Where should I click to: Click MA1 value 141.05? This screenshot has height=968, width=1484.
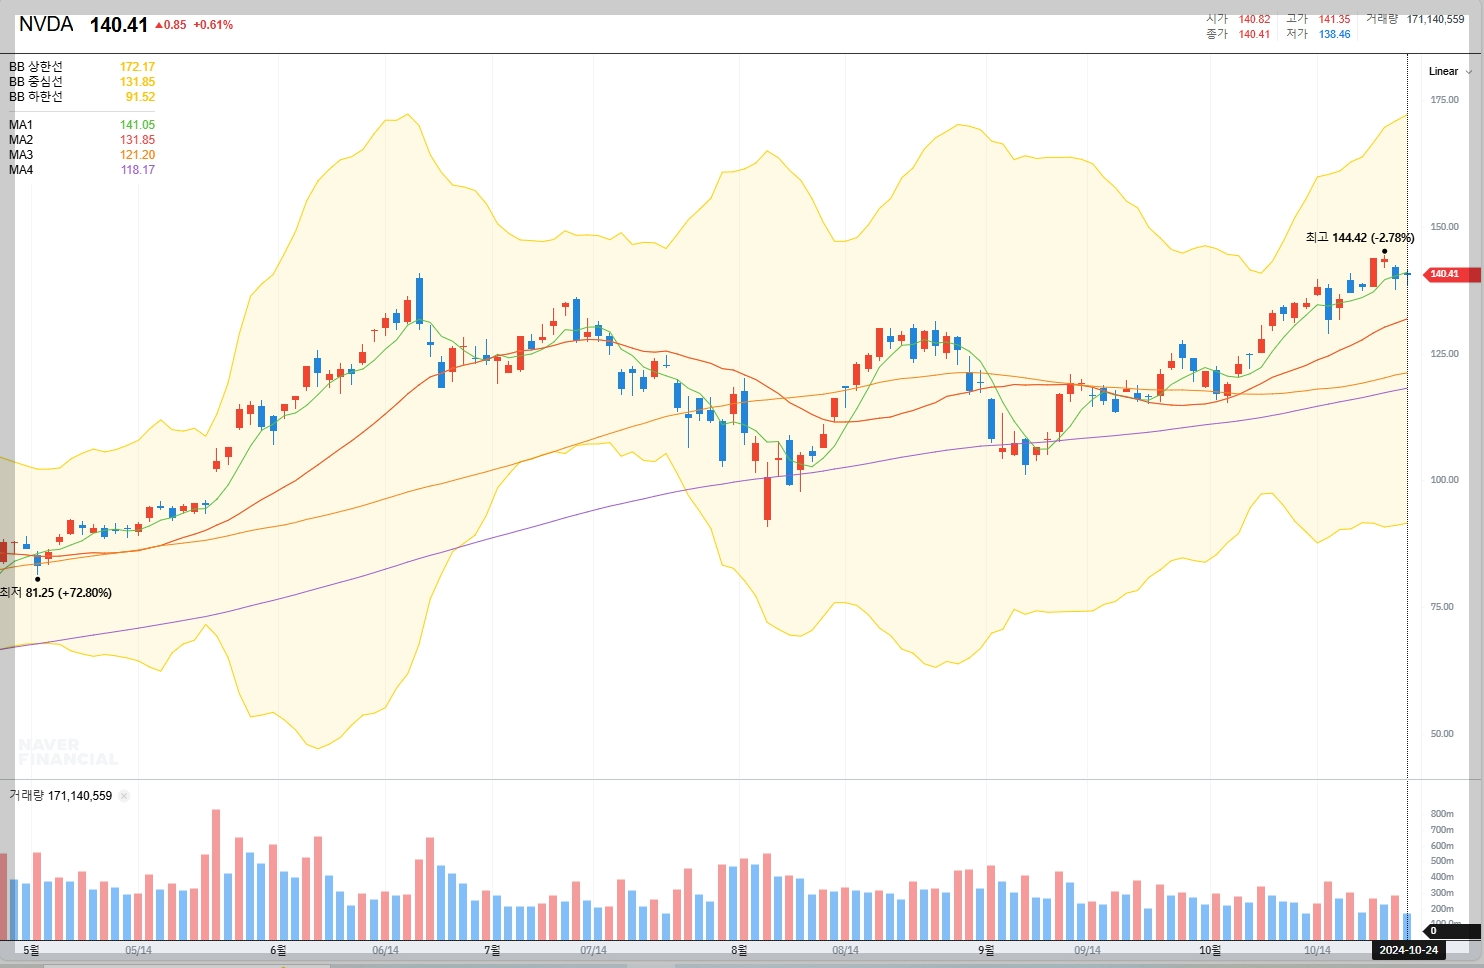click(137, 125)
